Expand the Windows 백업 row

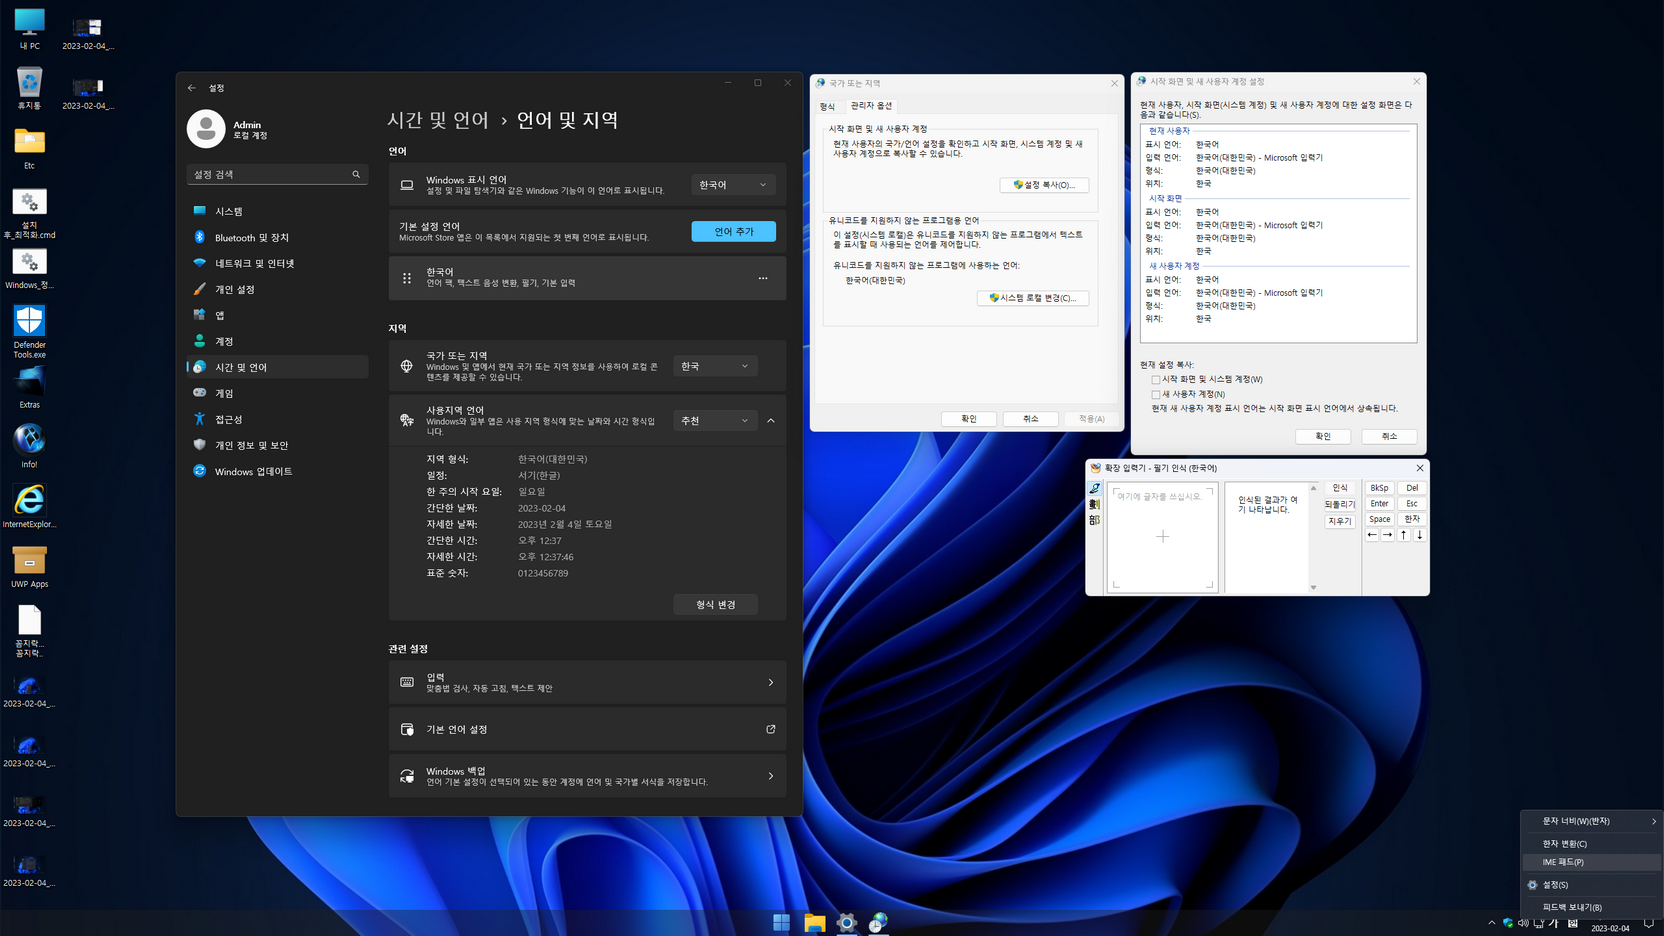[587, 776]
